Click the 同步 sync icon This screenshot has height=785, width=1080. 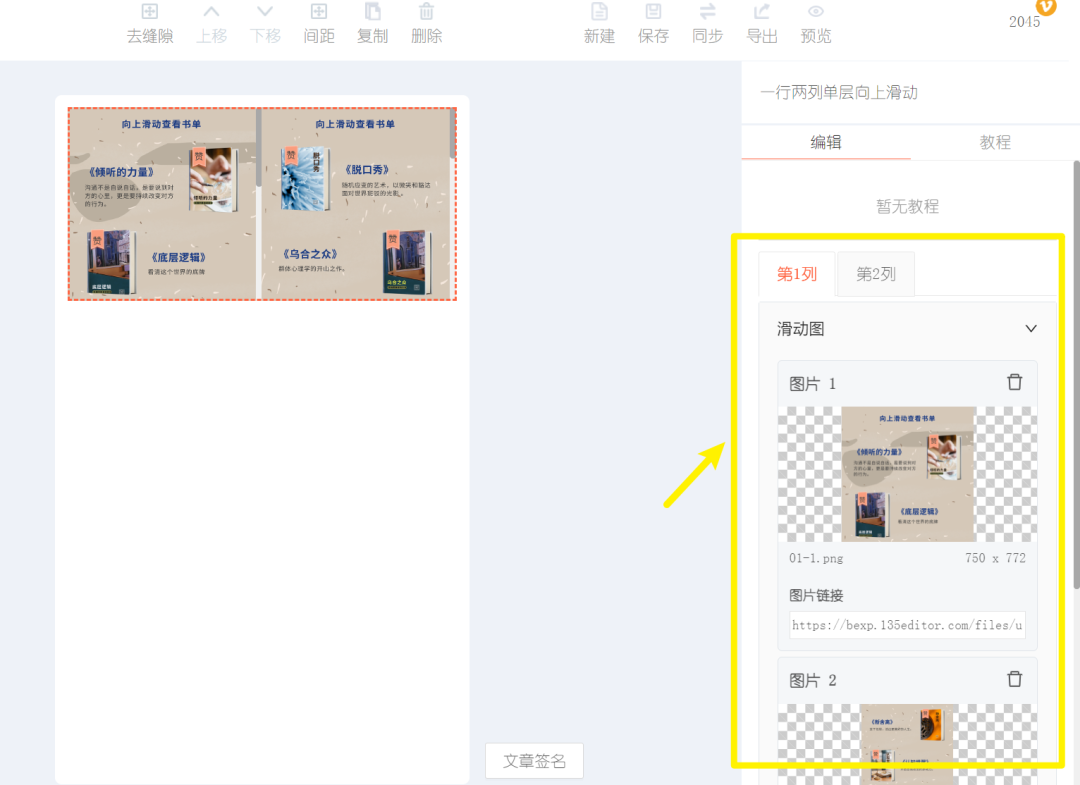tap(707, 12)
